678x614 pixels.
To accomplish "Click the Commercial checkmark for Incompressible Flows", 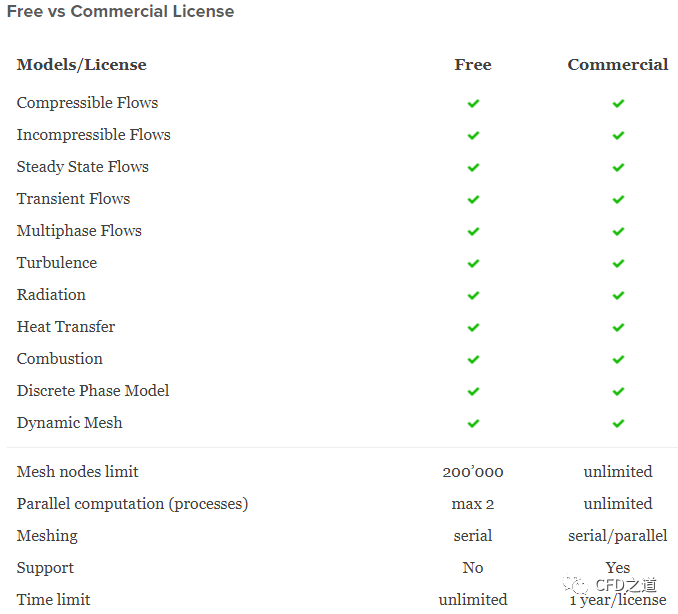I will click(x=618, y=135).
